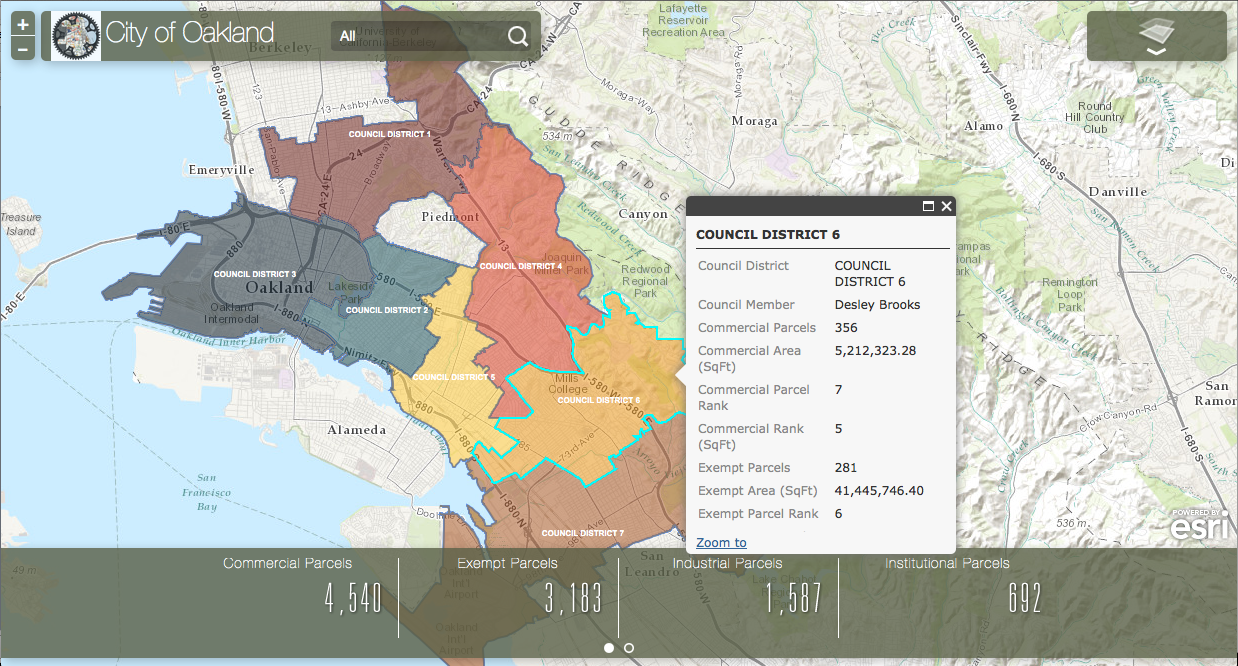The width and height of the screenshot is (1238, 666).
Task: Zoom out with the minus button
Action: point(23,49)
